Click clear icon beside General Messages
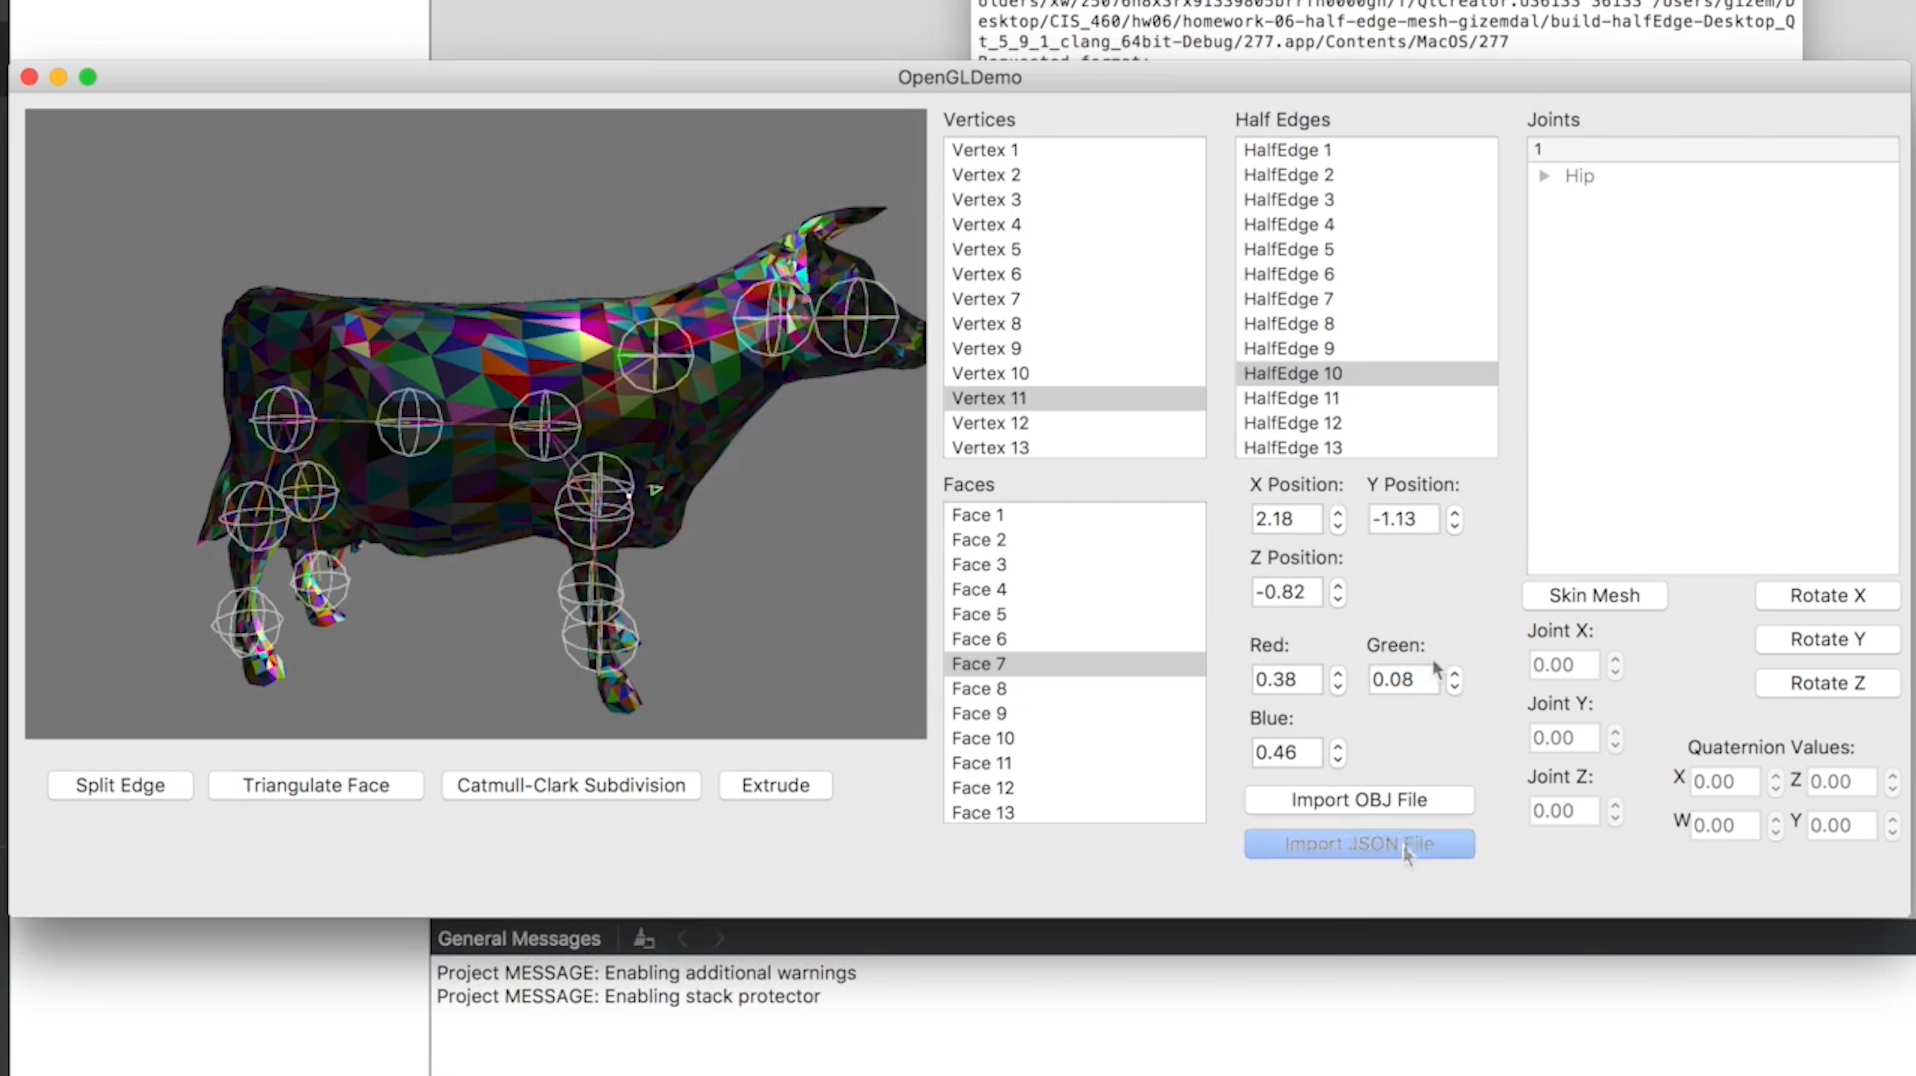1916x1076 pixels. click(644, 939)
